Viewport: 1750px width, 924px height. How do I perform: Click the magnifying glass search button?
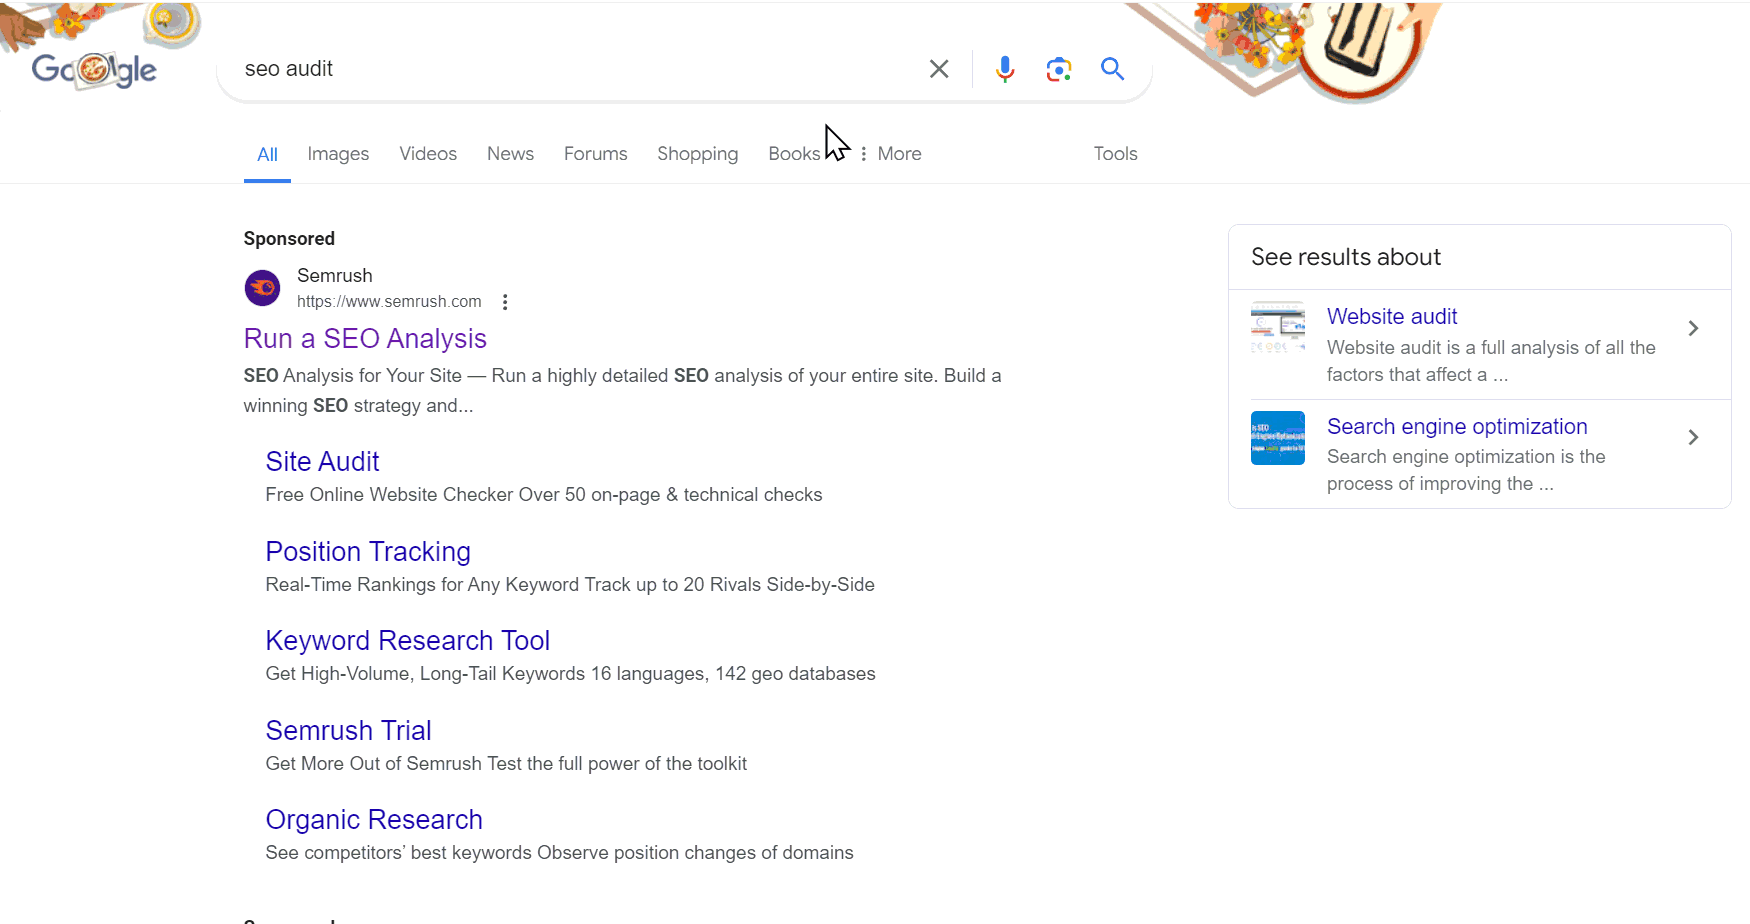point(1113,69)
